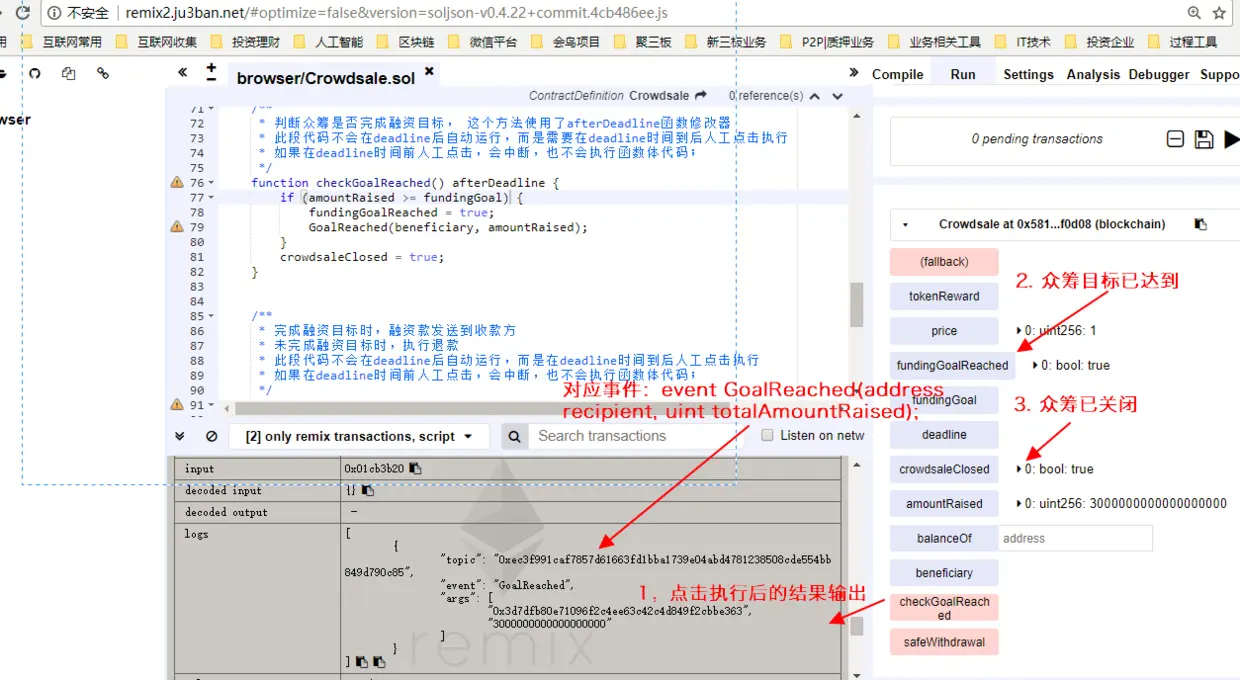Viewport: 1240px width, 680px height.
Task: Toggle the Listen on network checkbox
Action: 768,435
